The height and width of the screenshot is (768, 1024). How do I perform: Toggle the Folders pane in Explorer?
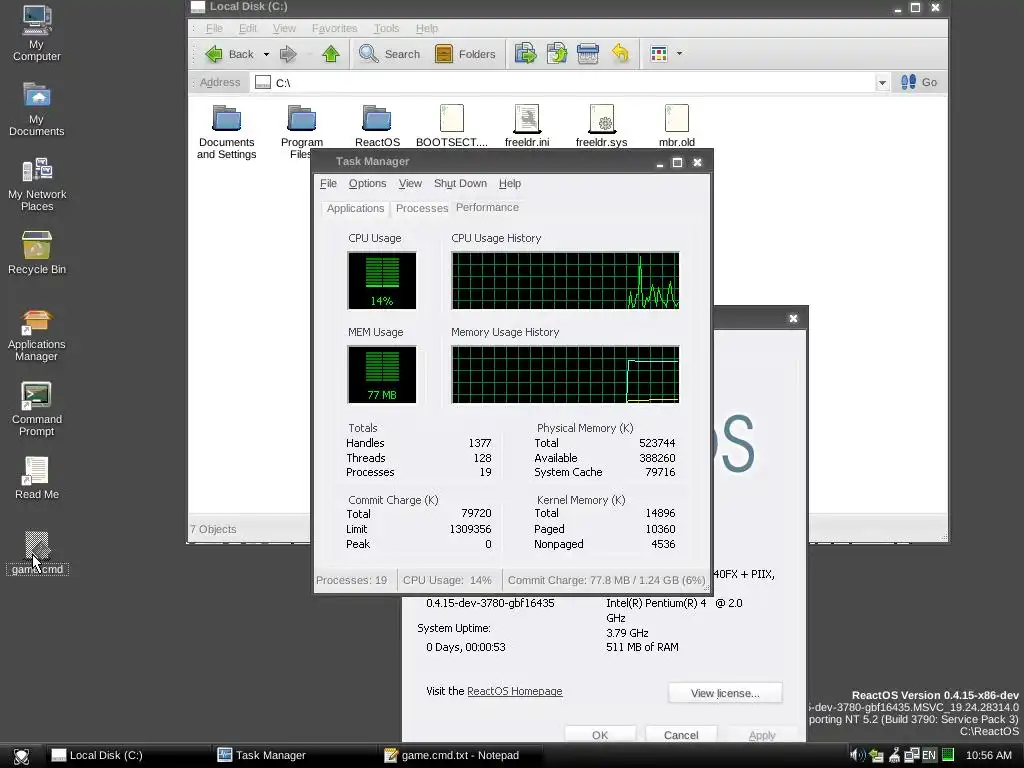click(x=465, y=54)
